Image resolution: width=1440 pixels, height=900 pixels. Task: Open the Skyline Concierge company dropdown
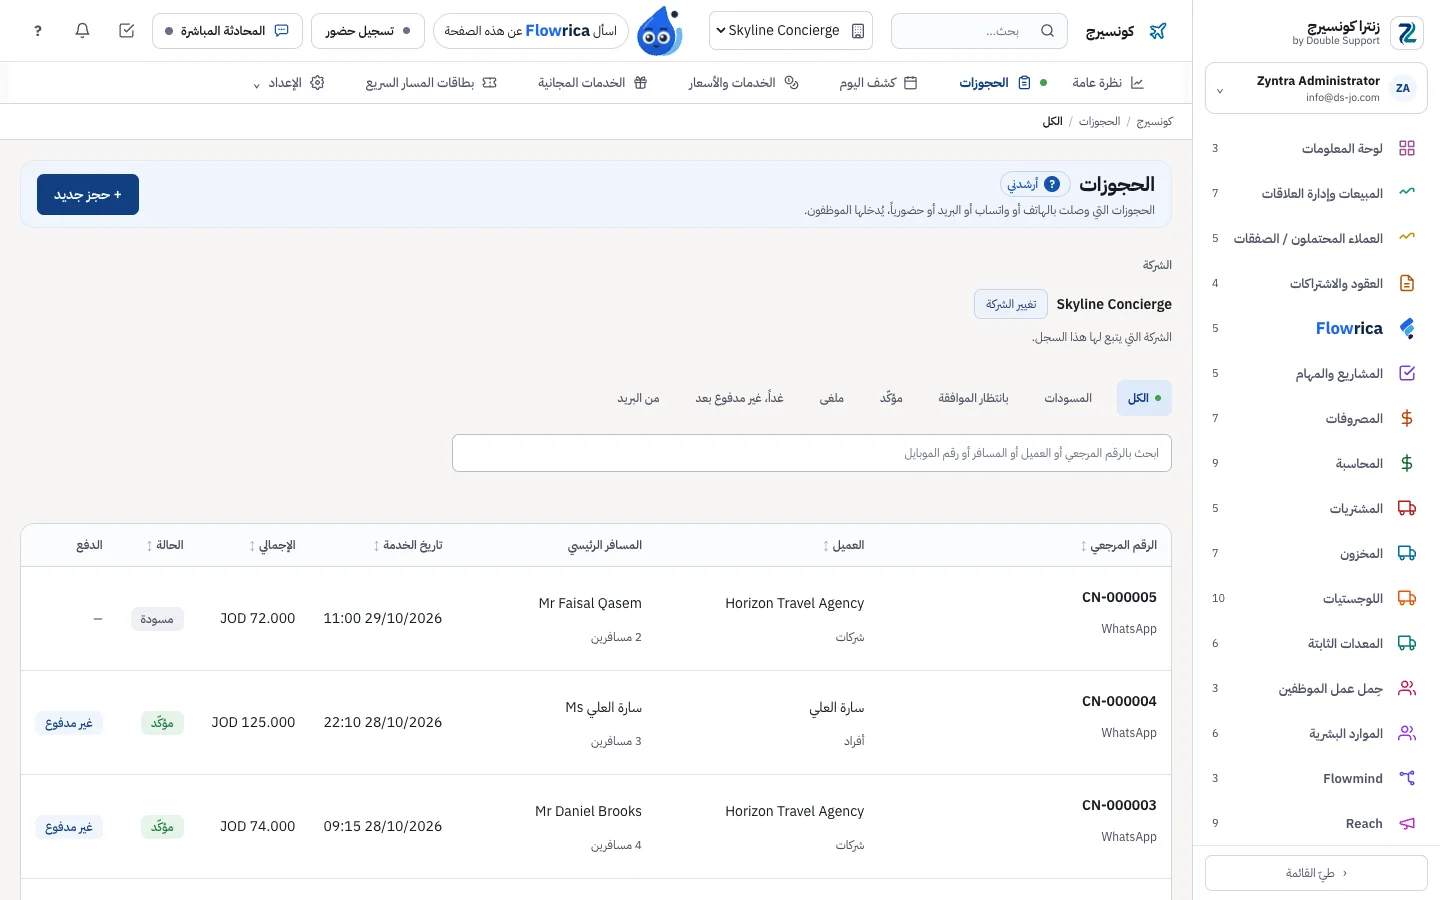(x=791, y=31)
